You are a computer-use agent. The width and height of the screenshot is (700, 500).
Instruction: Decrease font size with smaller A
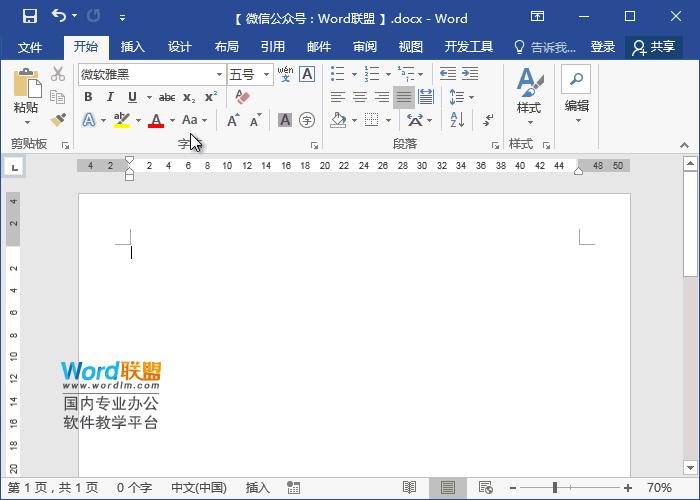(255, 120)
